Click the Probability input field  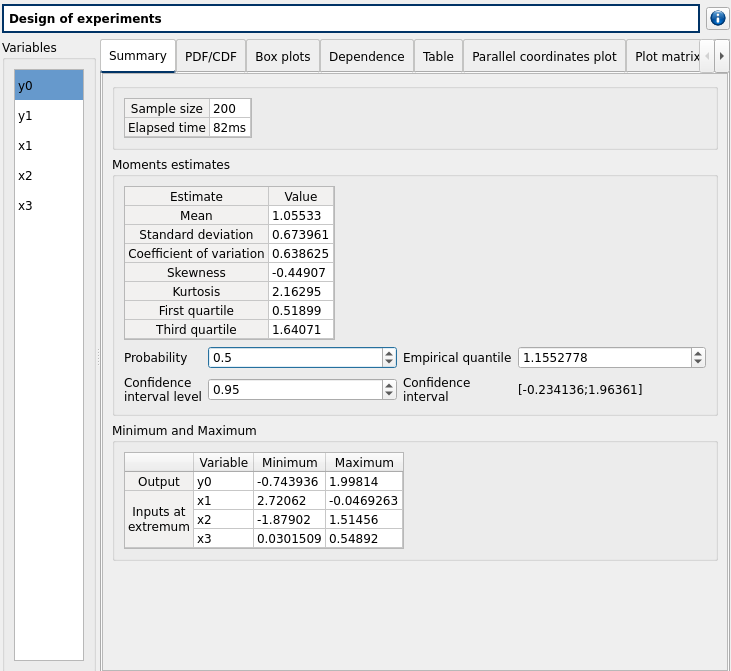(x=294, y=358)
